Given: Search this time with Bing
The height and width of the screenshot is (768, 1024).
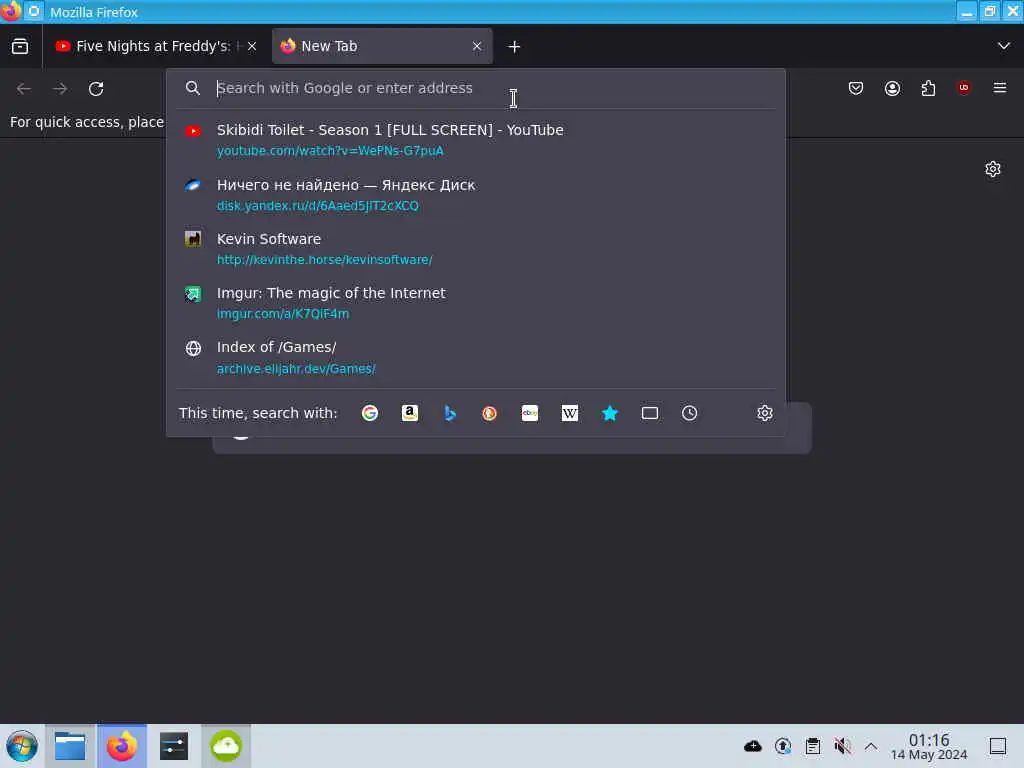Looking at the screenshot, I should 449,413.
